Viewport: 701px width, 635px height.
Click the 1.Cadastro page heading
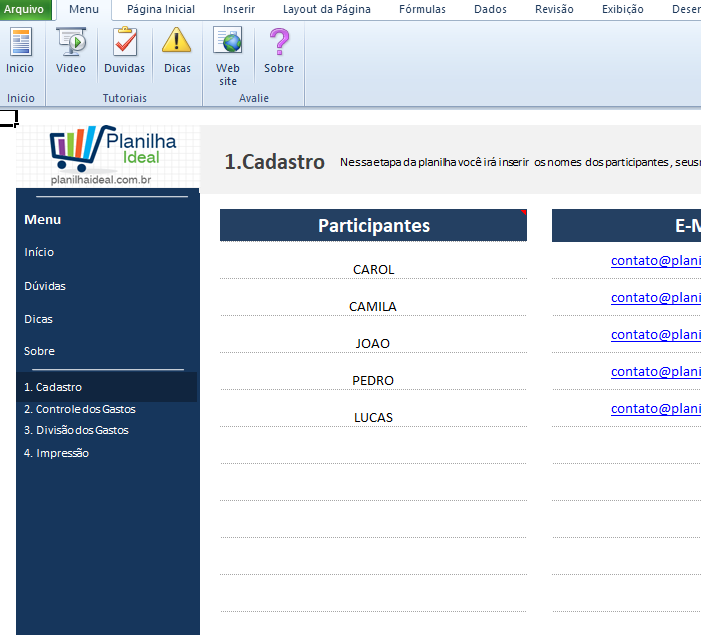(274, 162)
